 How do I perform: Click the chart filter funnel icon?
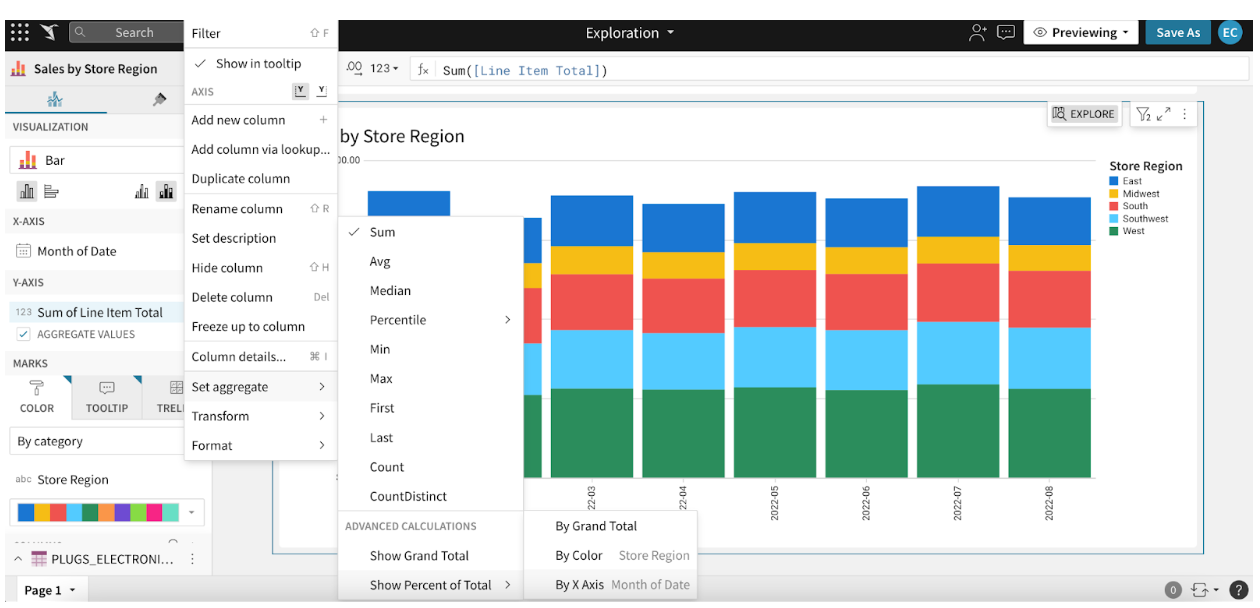1144,114
